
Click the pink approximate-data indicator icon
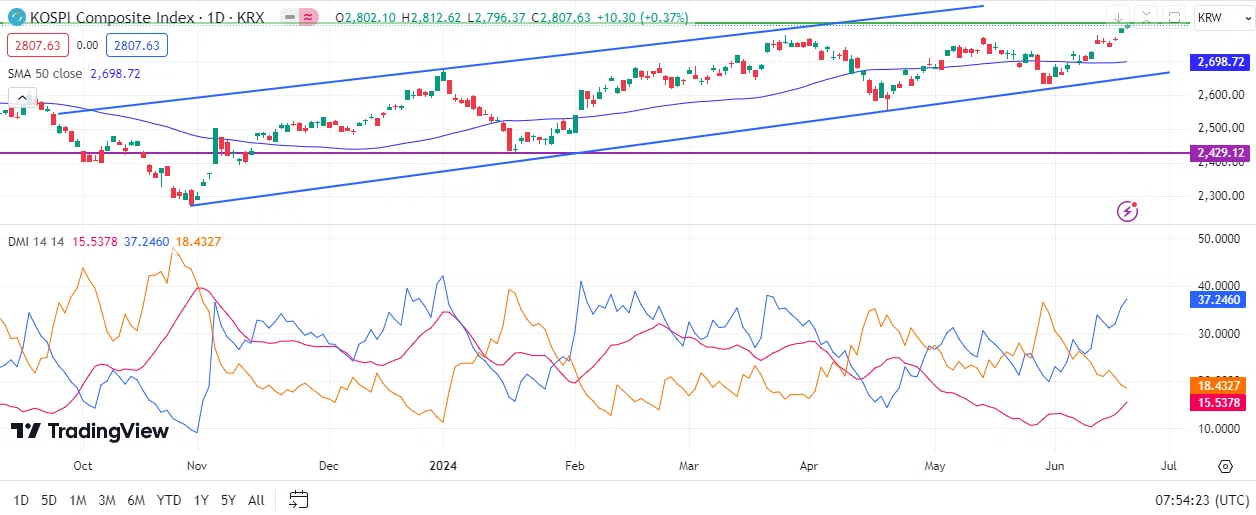(310, 18)
